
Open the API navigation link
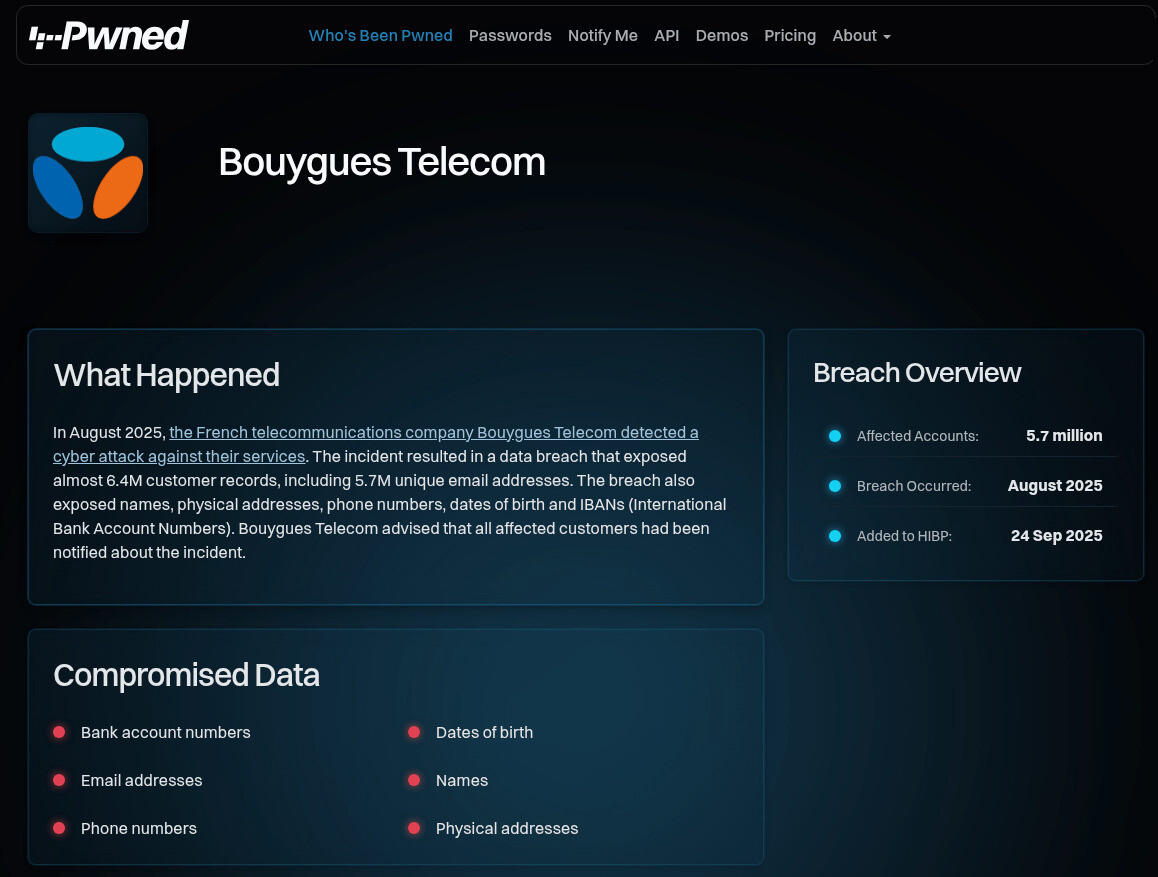click(x=666, y=36)
